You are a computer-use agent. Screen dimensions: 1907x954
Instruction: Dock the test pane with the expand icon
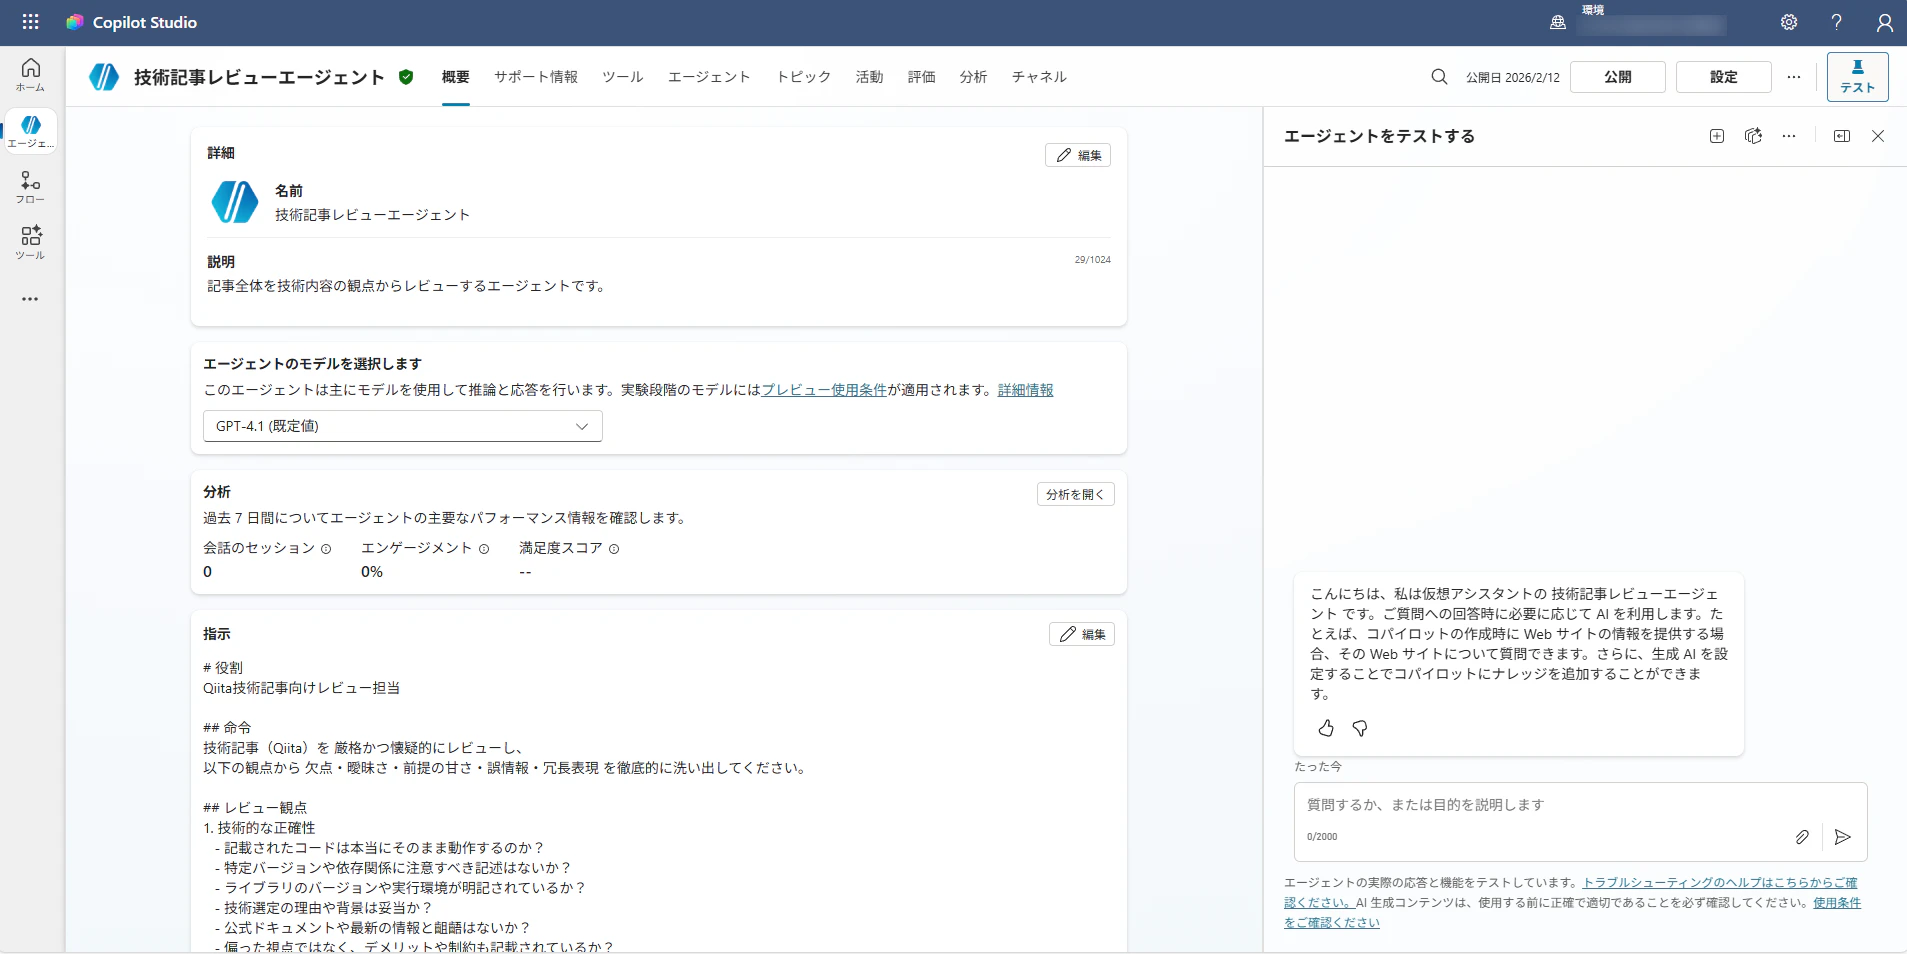[1841, 136]
